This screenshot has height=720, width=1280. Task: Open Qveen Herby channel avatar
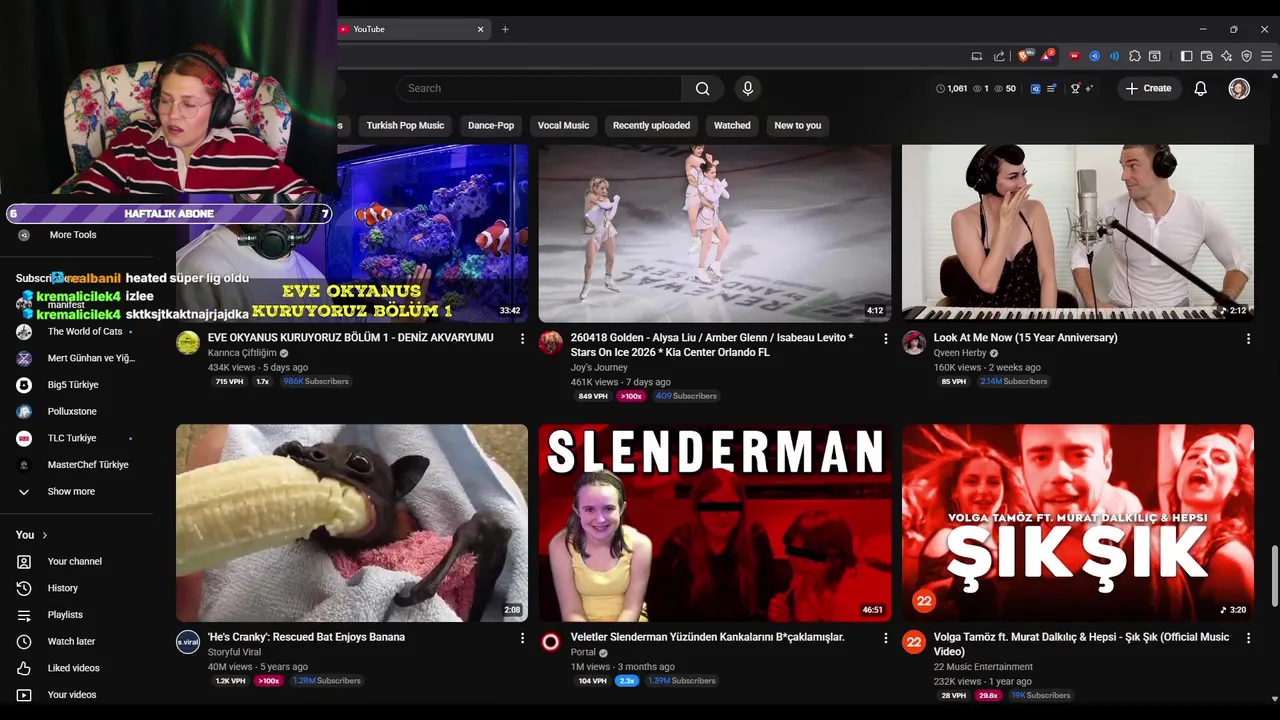[x=914, y=343]
